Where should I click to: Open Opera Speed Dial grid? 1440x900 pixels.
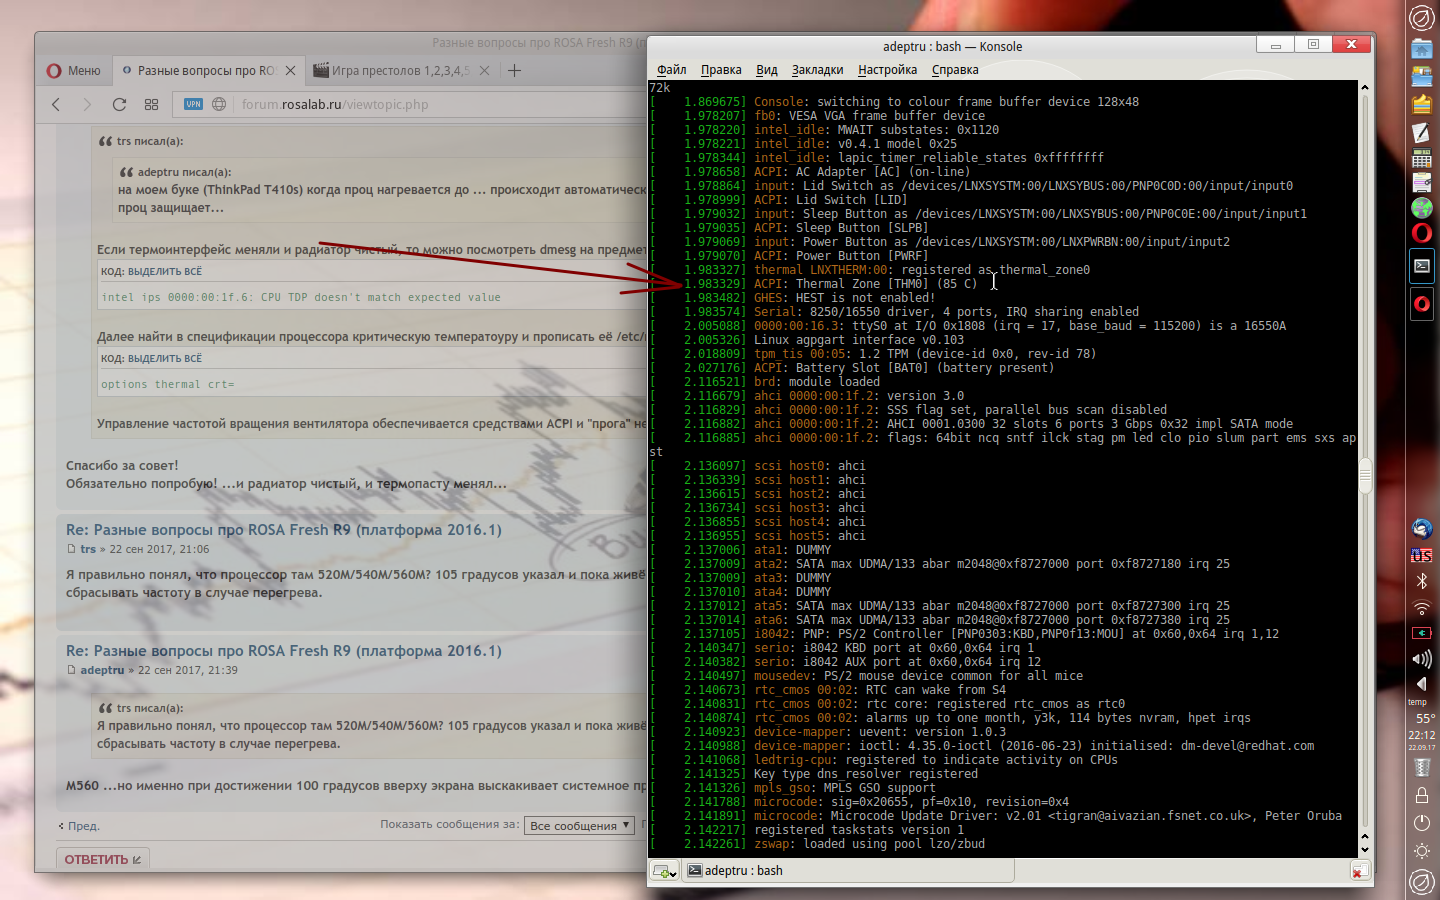[x=151, y=104]
